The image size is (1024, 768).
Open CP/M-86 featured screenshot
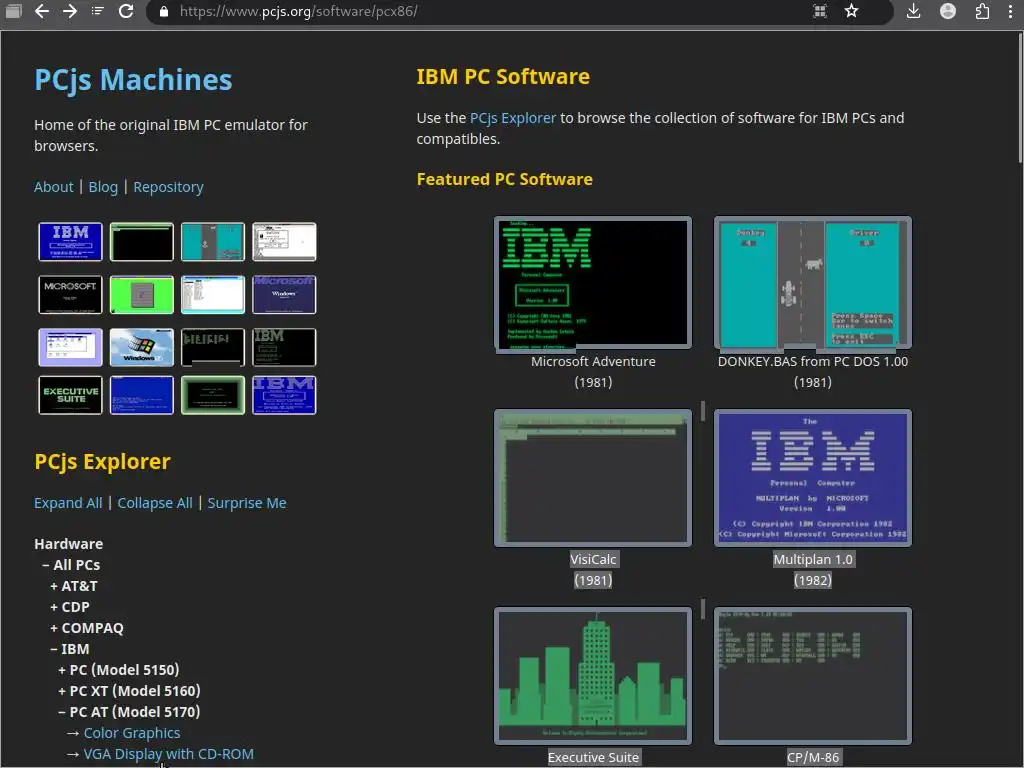click(812, 676)
